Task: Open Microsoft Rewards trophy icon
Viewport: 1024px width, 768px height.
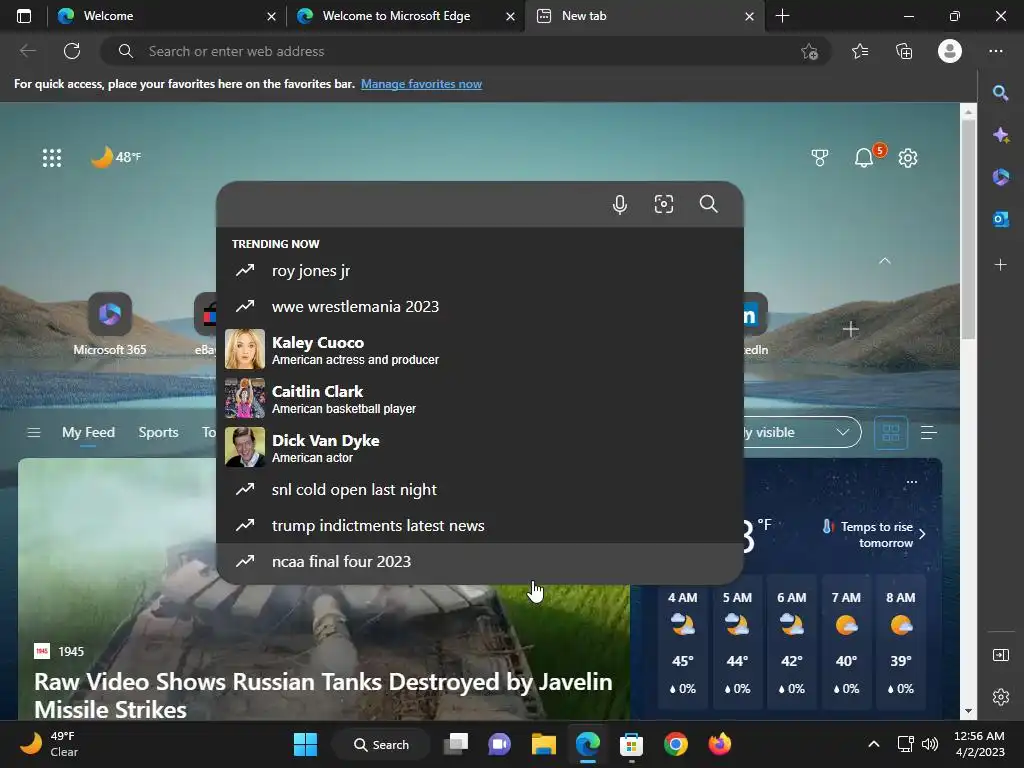Action: coord(820,157)
